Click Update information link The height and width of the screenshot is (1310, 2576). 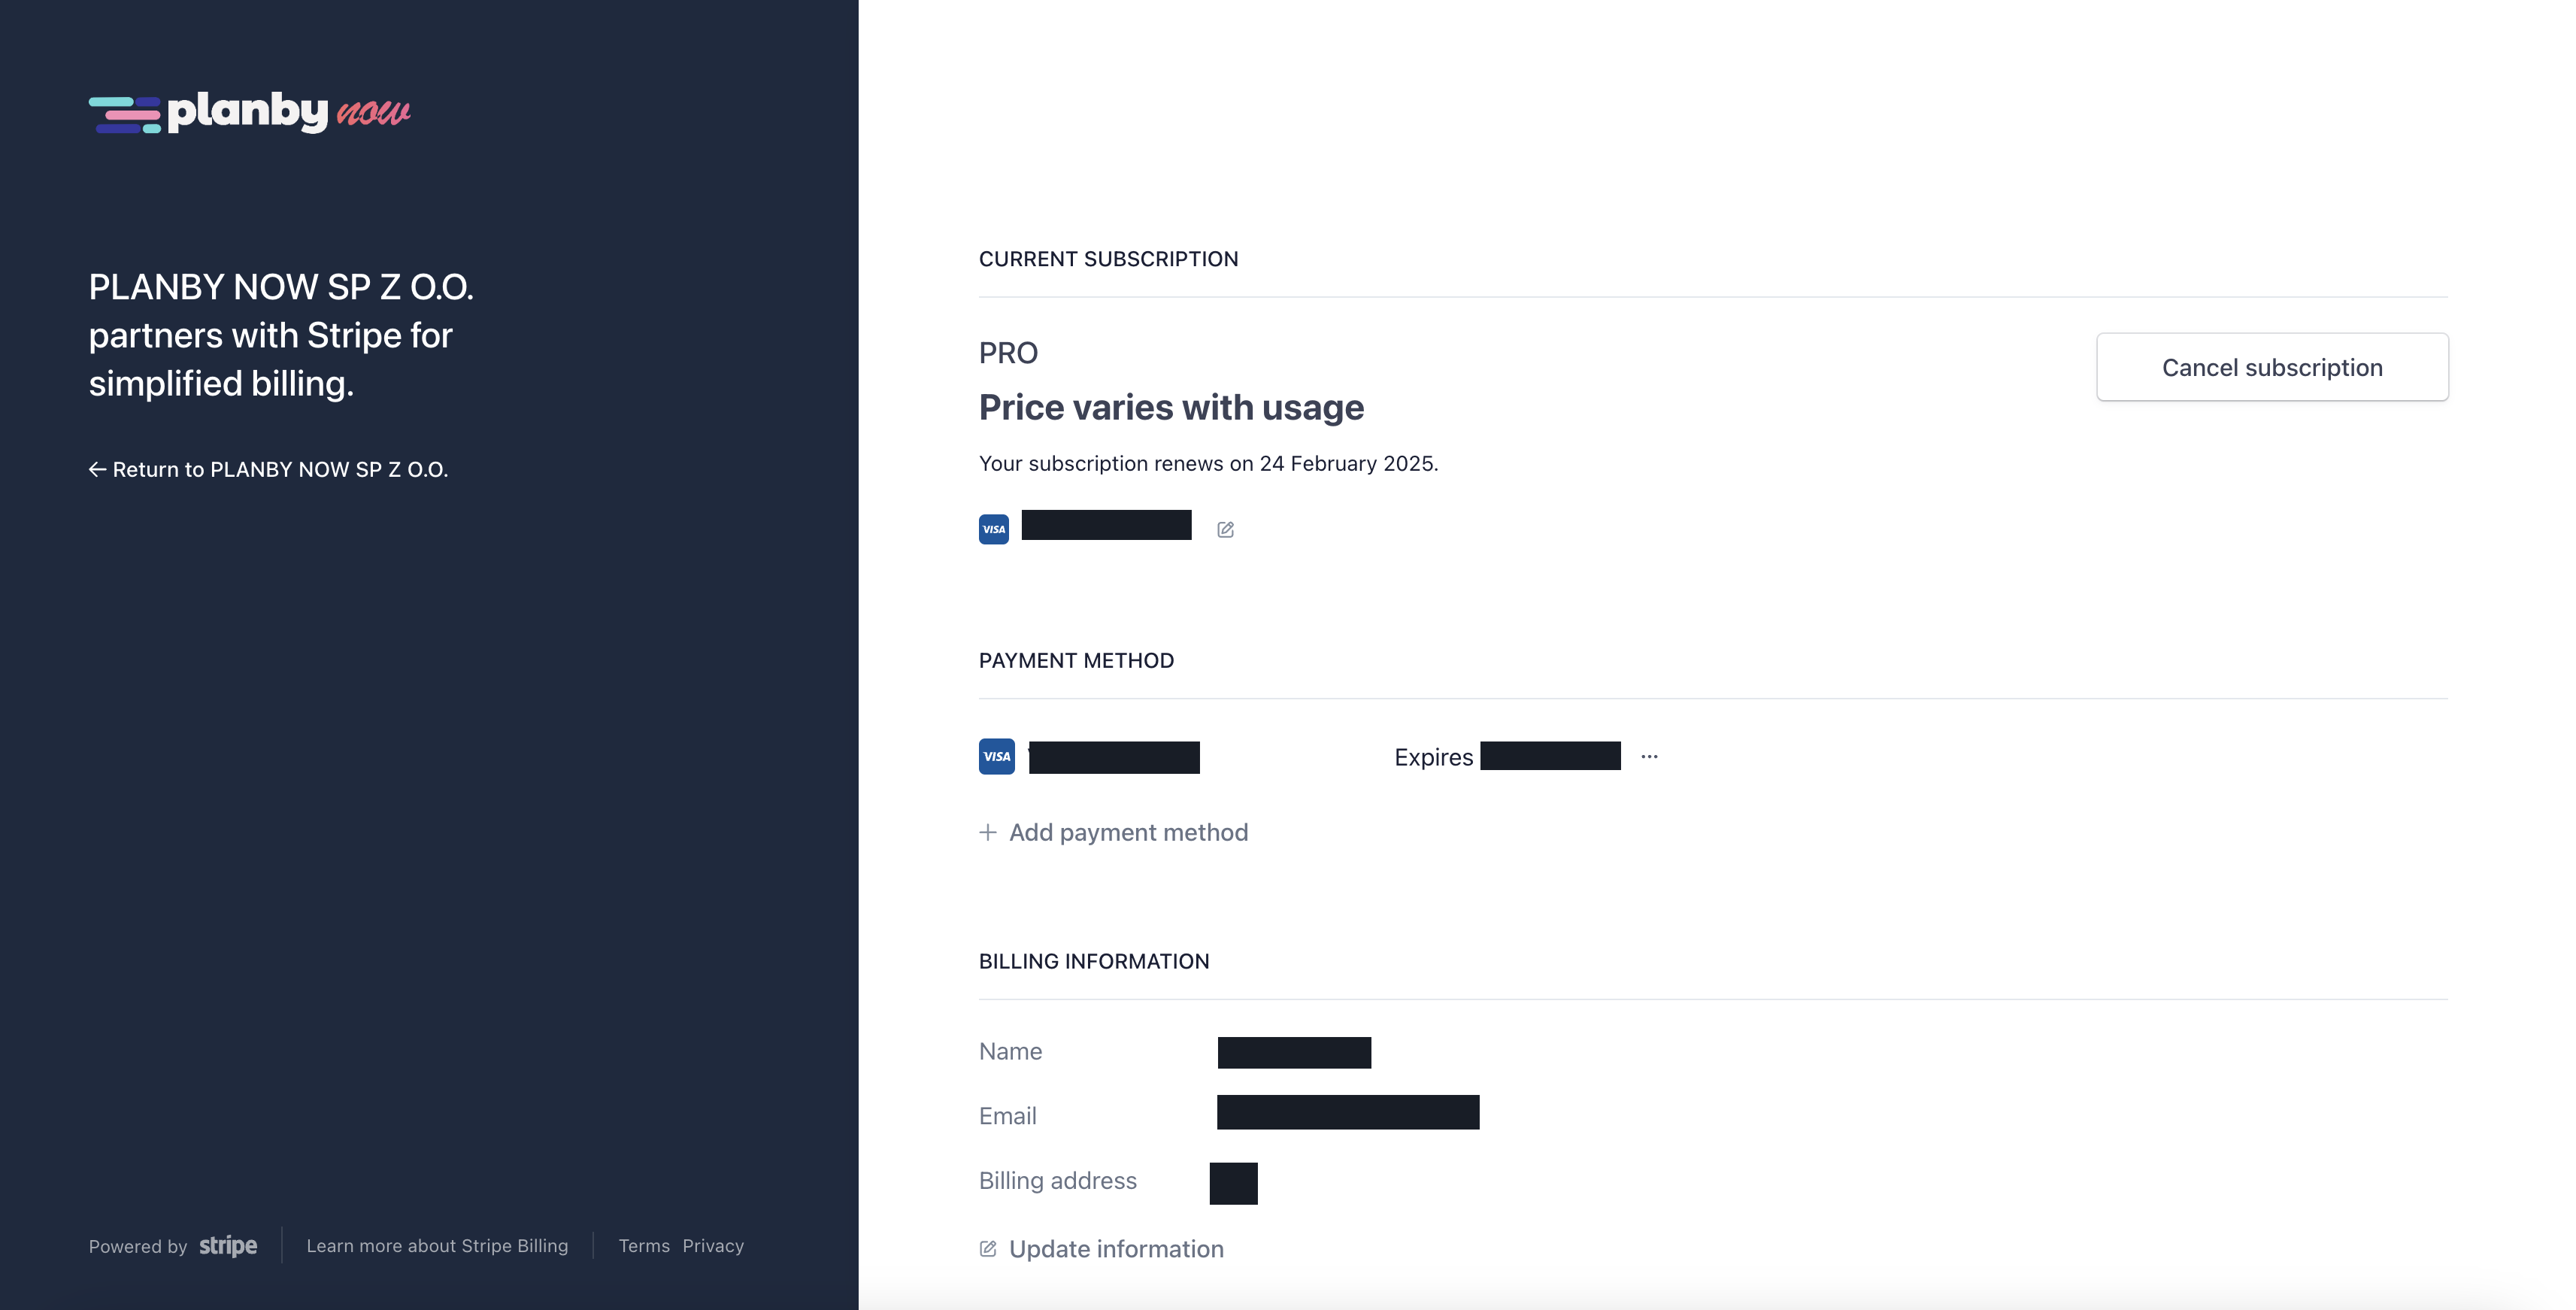(x=1116, y=1249)
